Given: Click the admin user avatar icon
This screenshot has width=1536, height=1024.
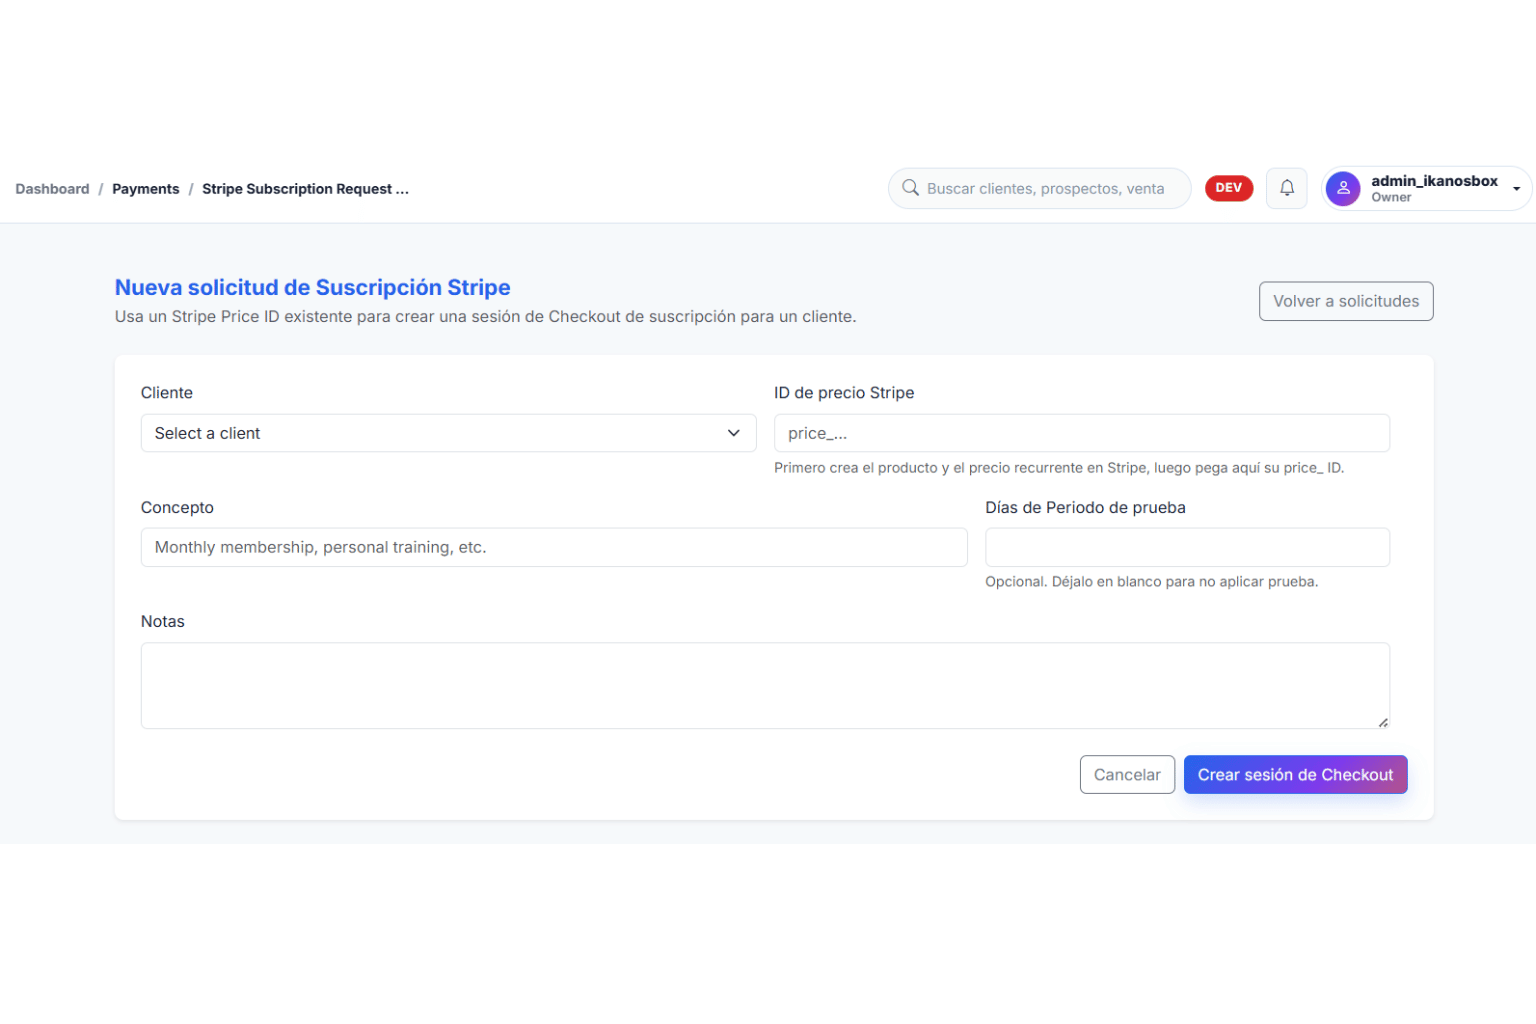Looking at the screenshot, I should pyautogui.click(x=1343, y=188).
